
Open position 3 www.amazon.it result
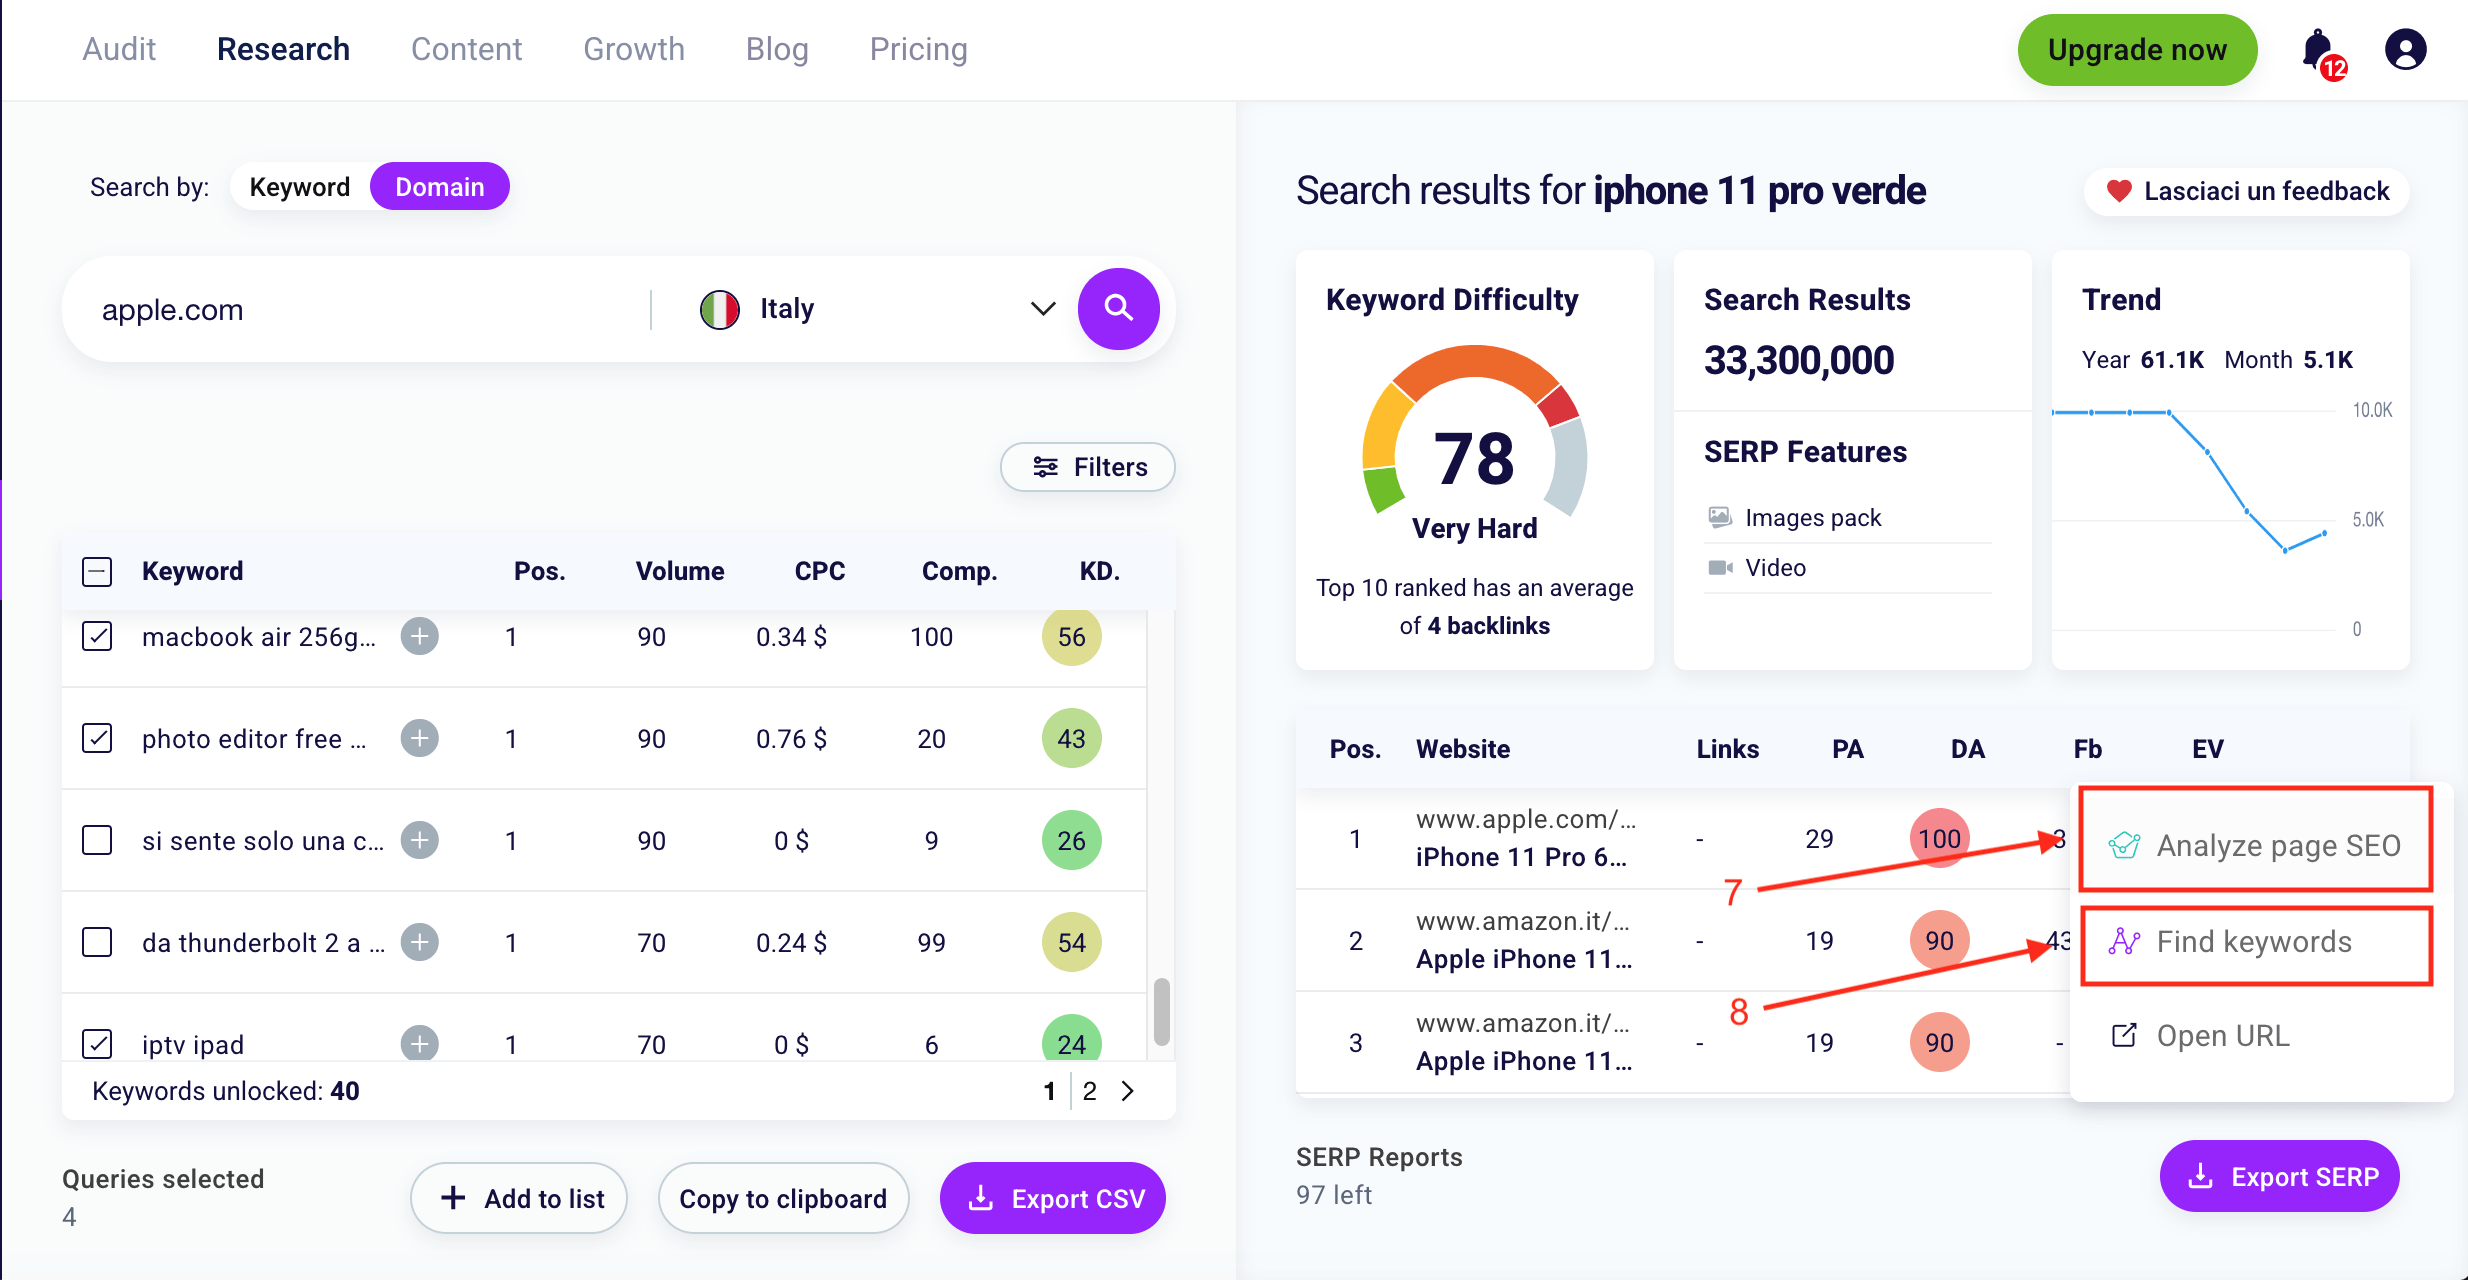(1525, 1042)
